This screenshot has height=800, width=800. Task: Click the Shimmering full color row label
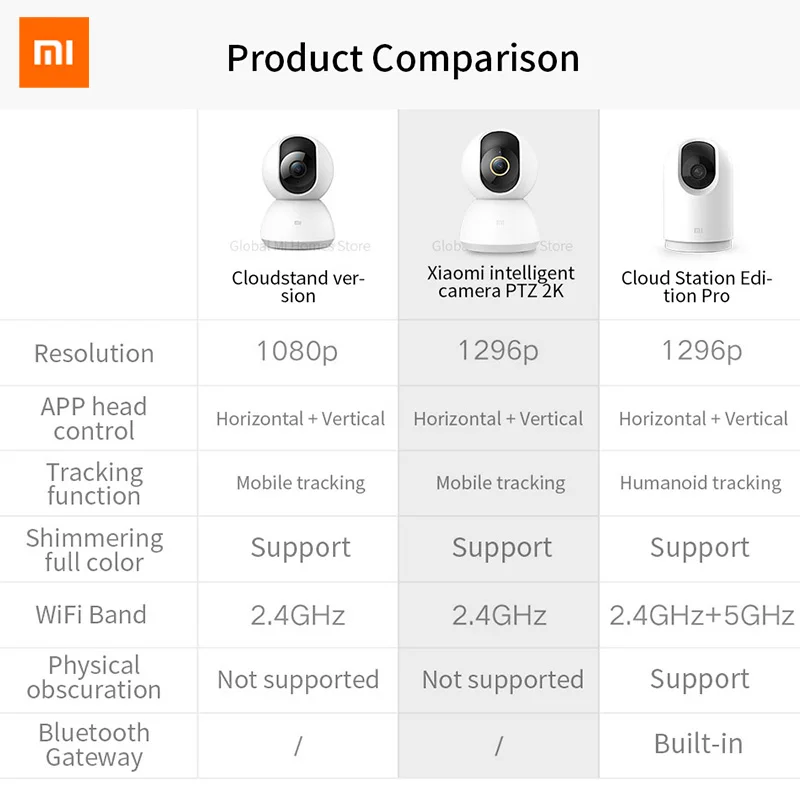tap(94, 550)
